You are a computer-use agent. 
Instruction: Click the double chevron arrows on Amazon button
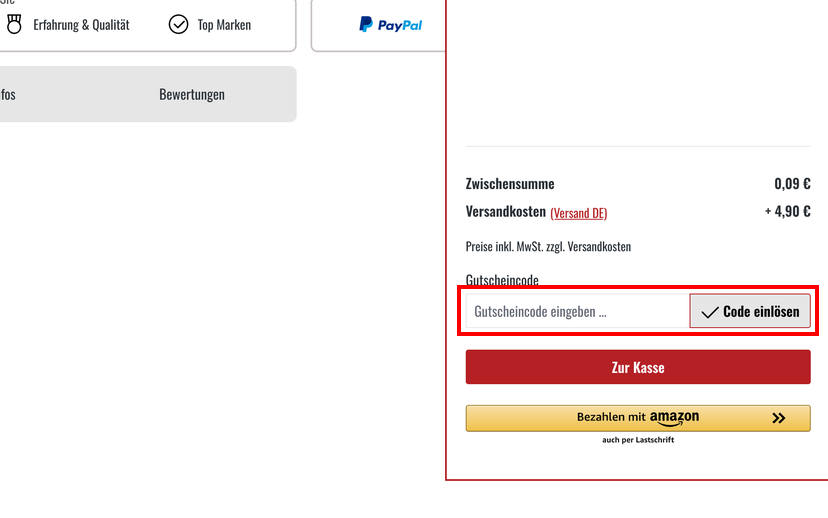(778, 418)
